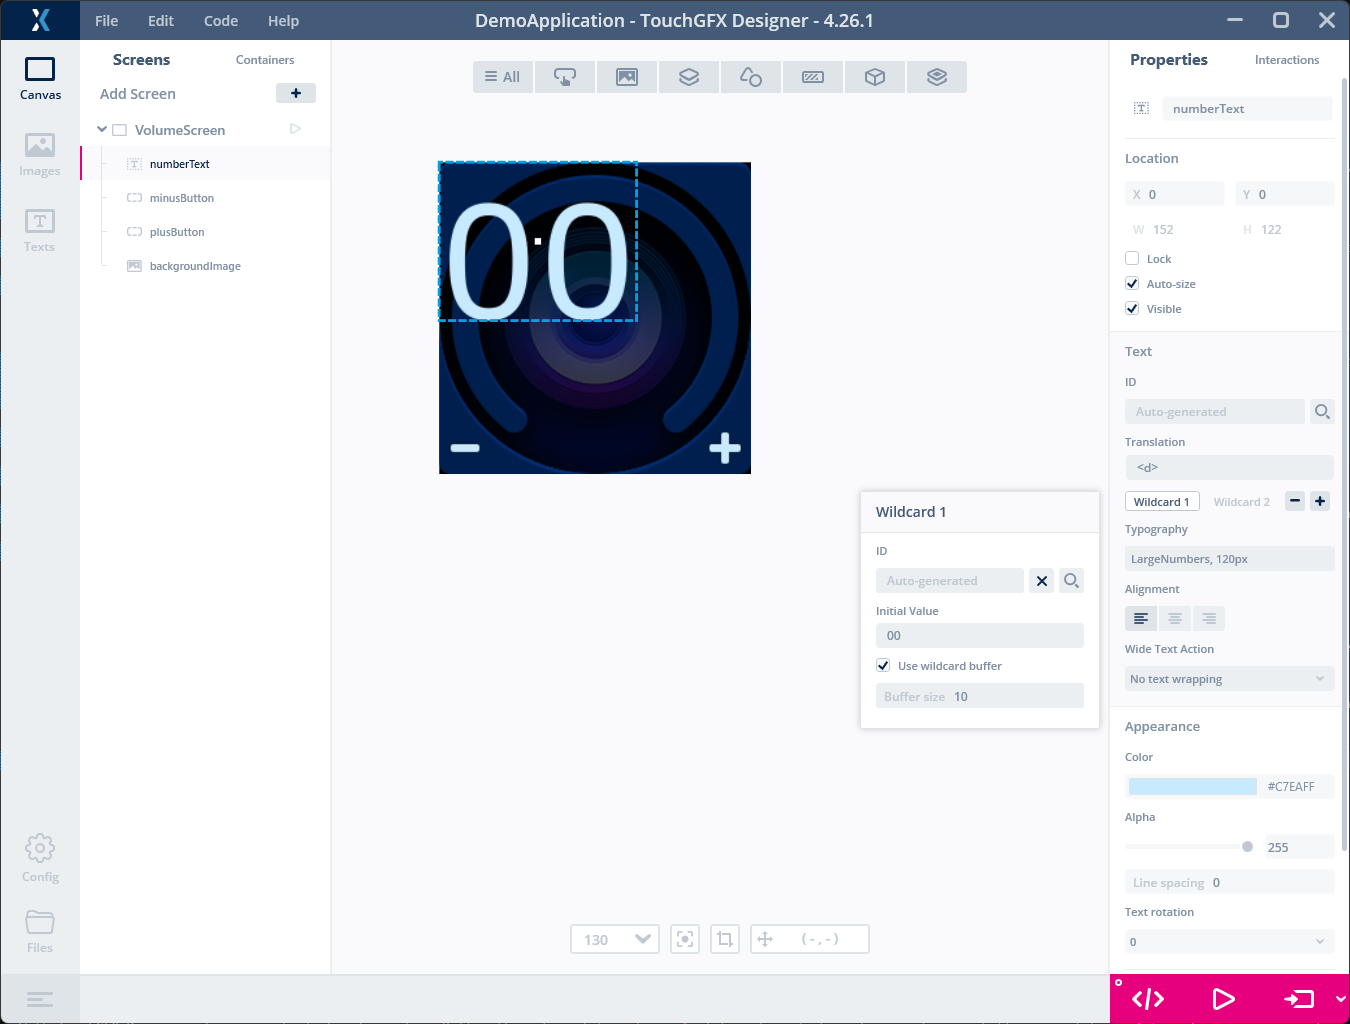Image resolution: width=1350 pixels, height=1024 pixels.
Task: Switch to the Interactions tab
Action: (x=1287, y=60)
